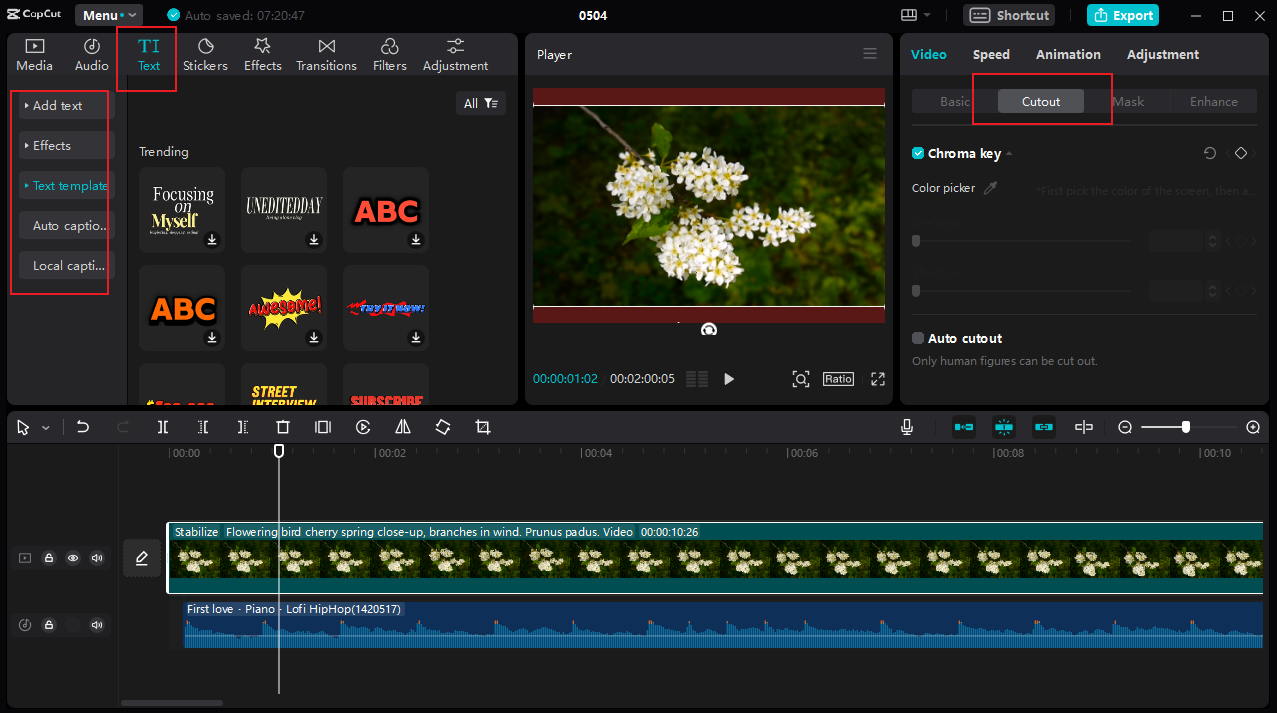Switch to the Animation tab
Viewport: 1277px width, 713px height.
click(x=1068, y=54)
